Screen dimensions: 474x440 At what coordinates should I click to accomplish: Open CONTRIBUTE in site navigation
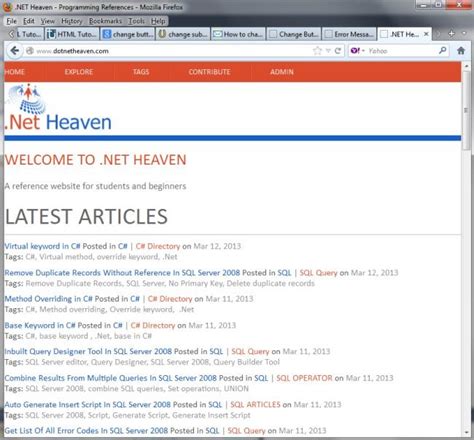[x=209, y=72]
